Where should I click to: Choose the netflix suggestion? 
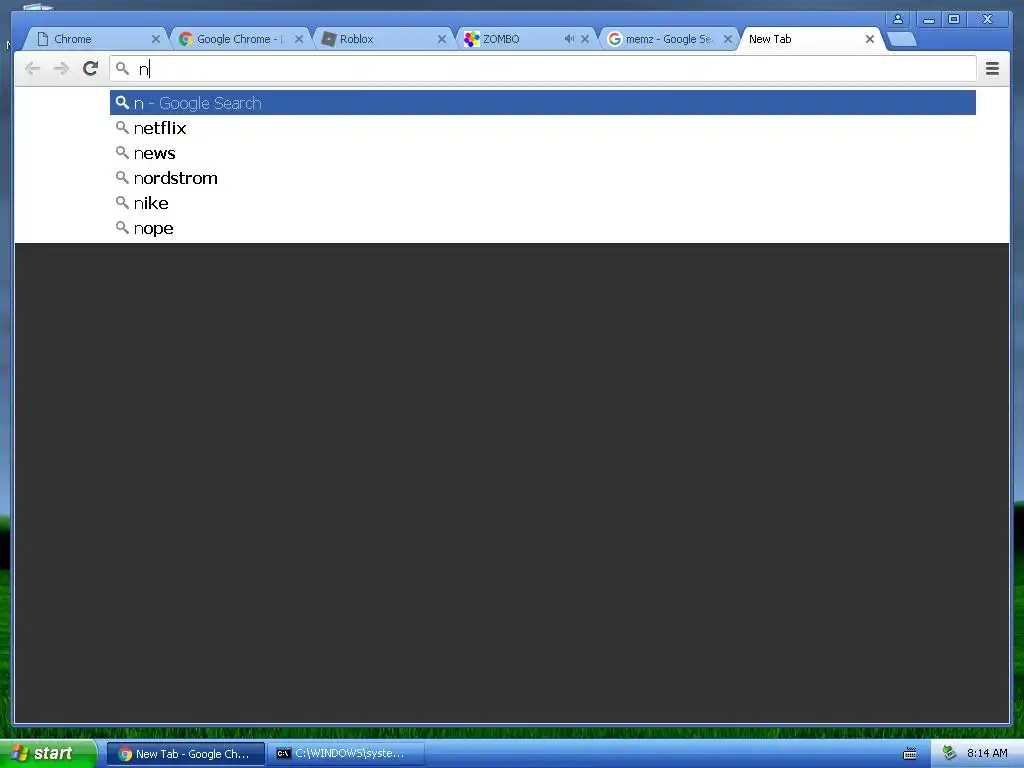(x=543, y=128)
